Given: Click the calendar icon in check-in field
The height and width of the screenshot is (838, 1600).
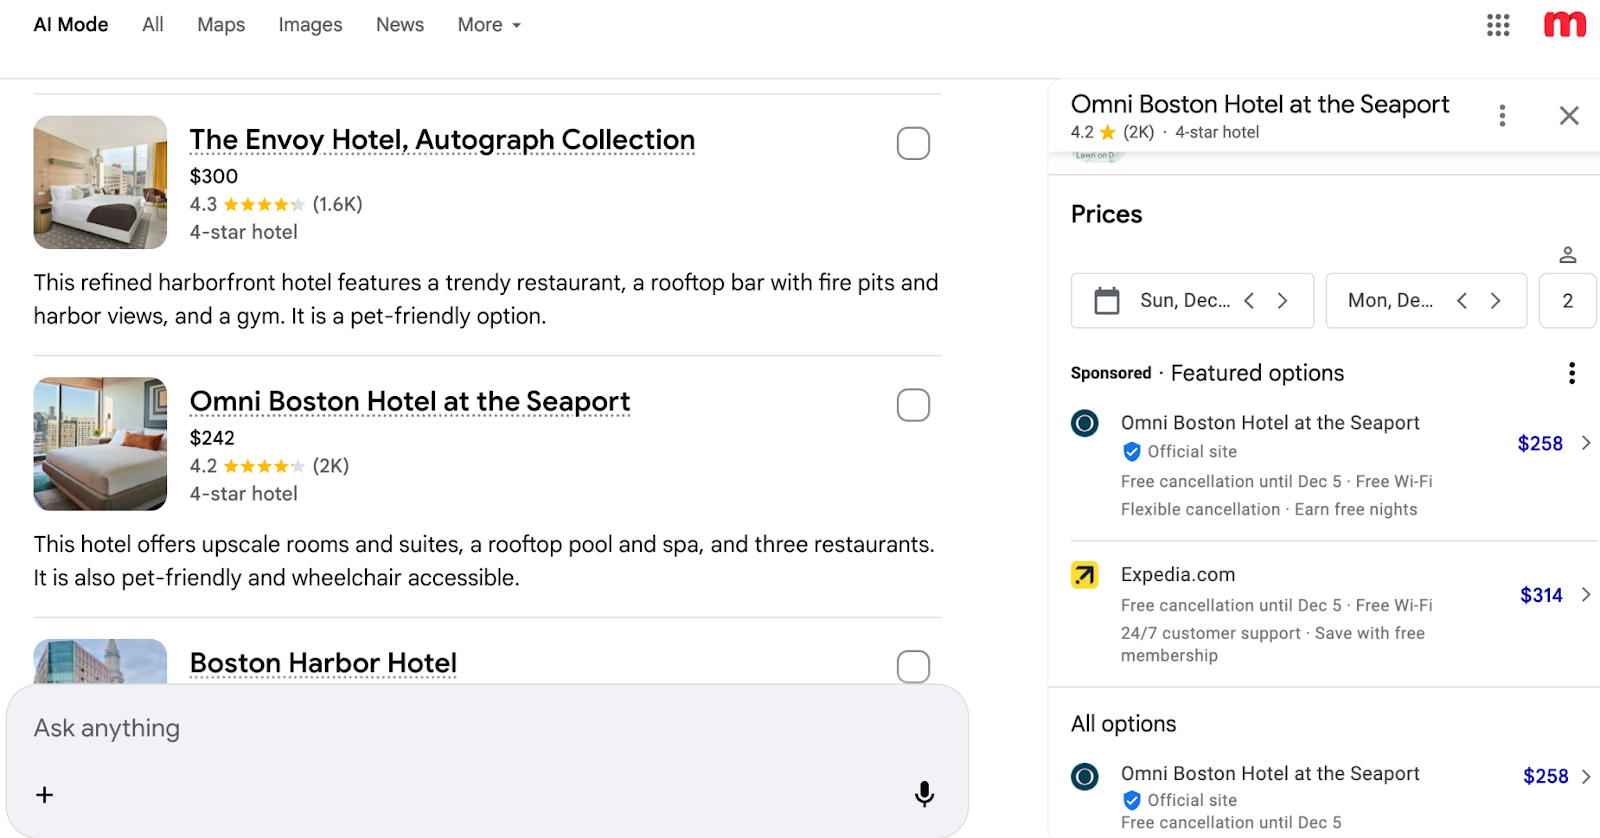Looking at the screenshot, I should [x=1107, y=301].
